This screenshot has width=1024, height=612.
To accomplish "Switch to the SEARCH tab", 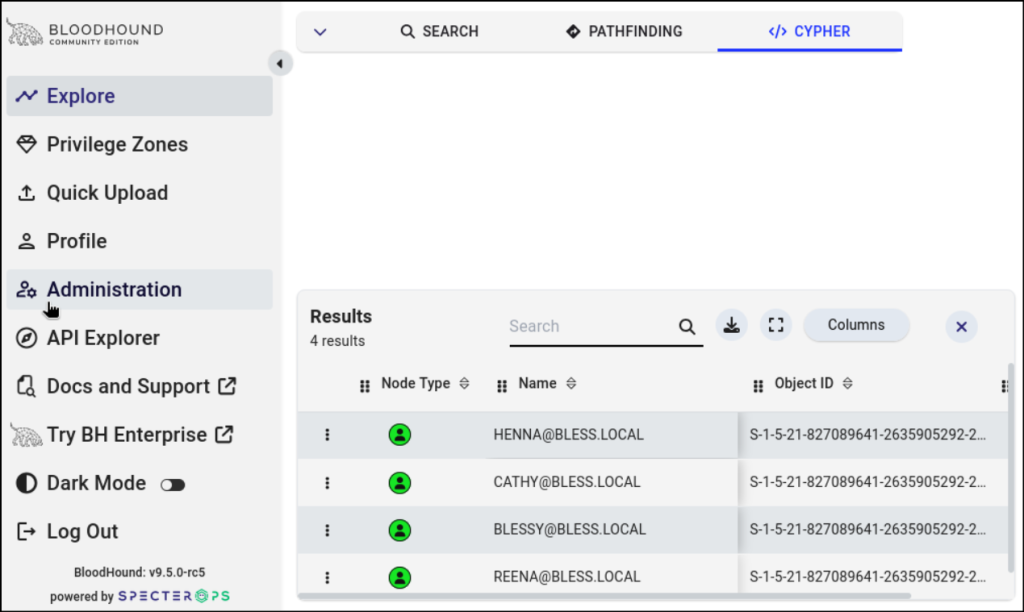I will pyautogui.click(x=440, y=31).
